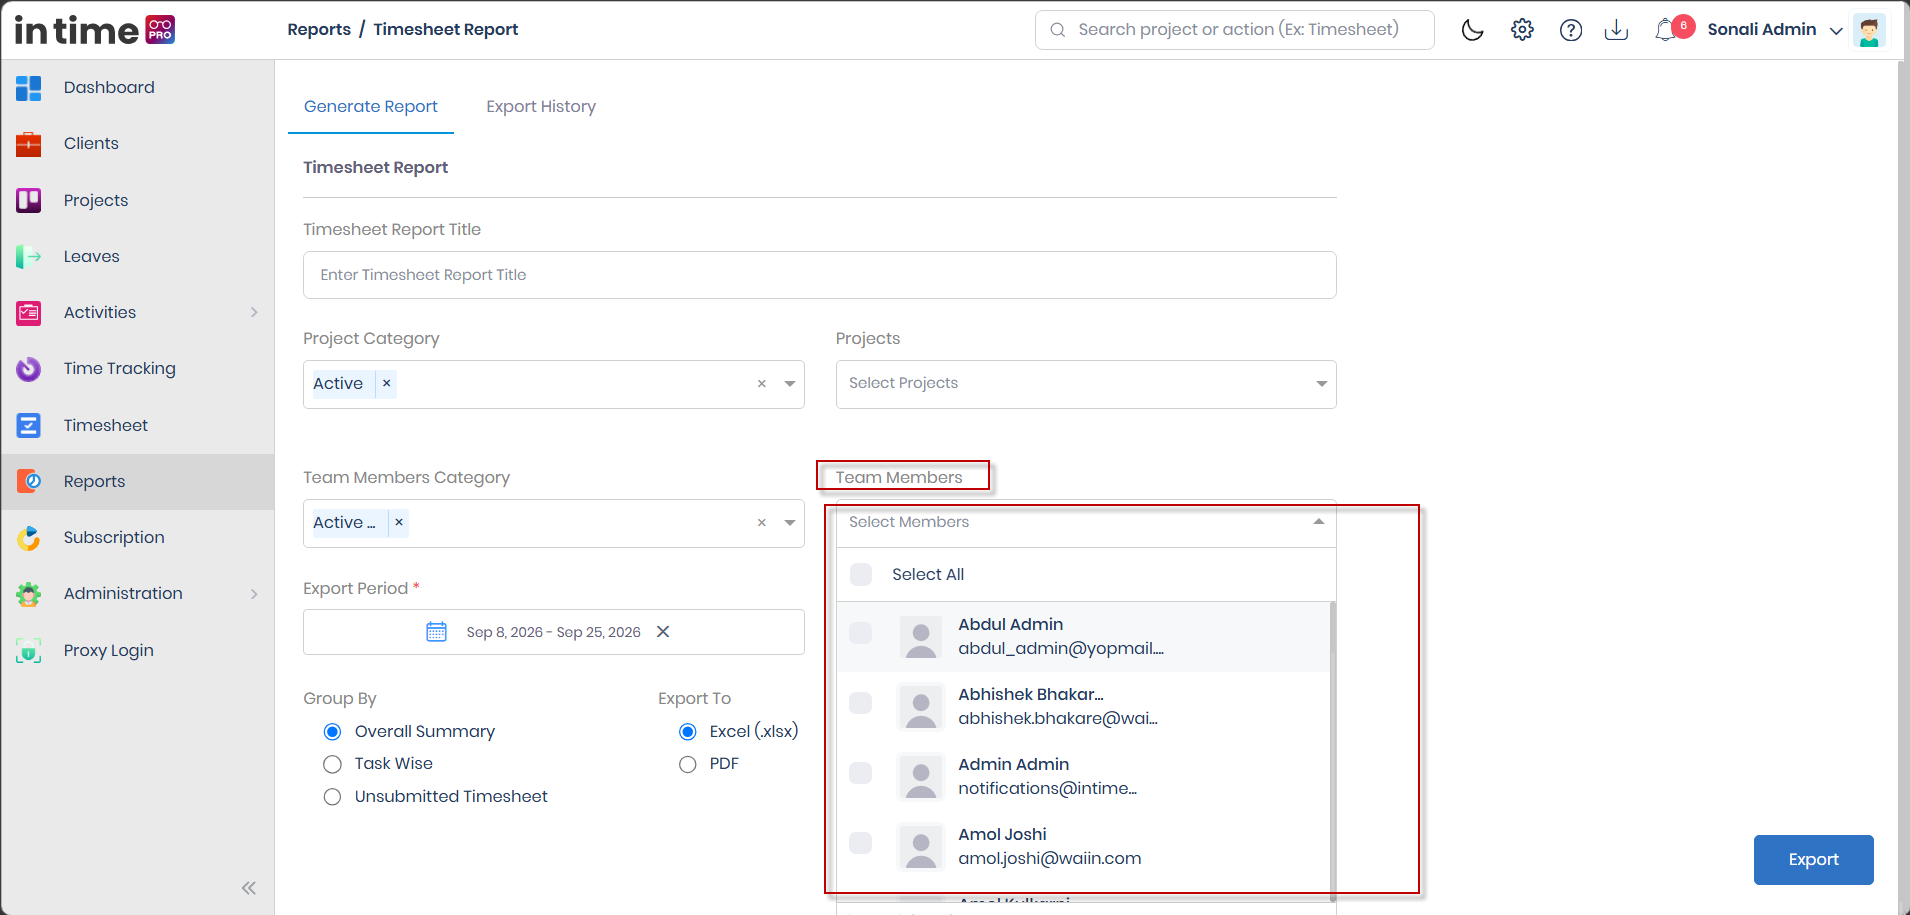1910x915 pixels.
Task: Clear the export period date range
Action: 663,632
